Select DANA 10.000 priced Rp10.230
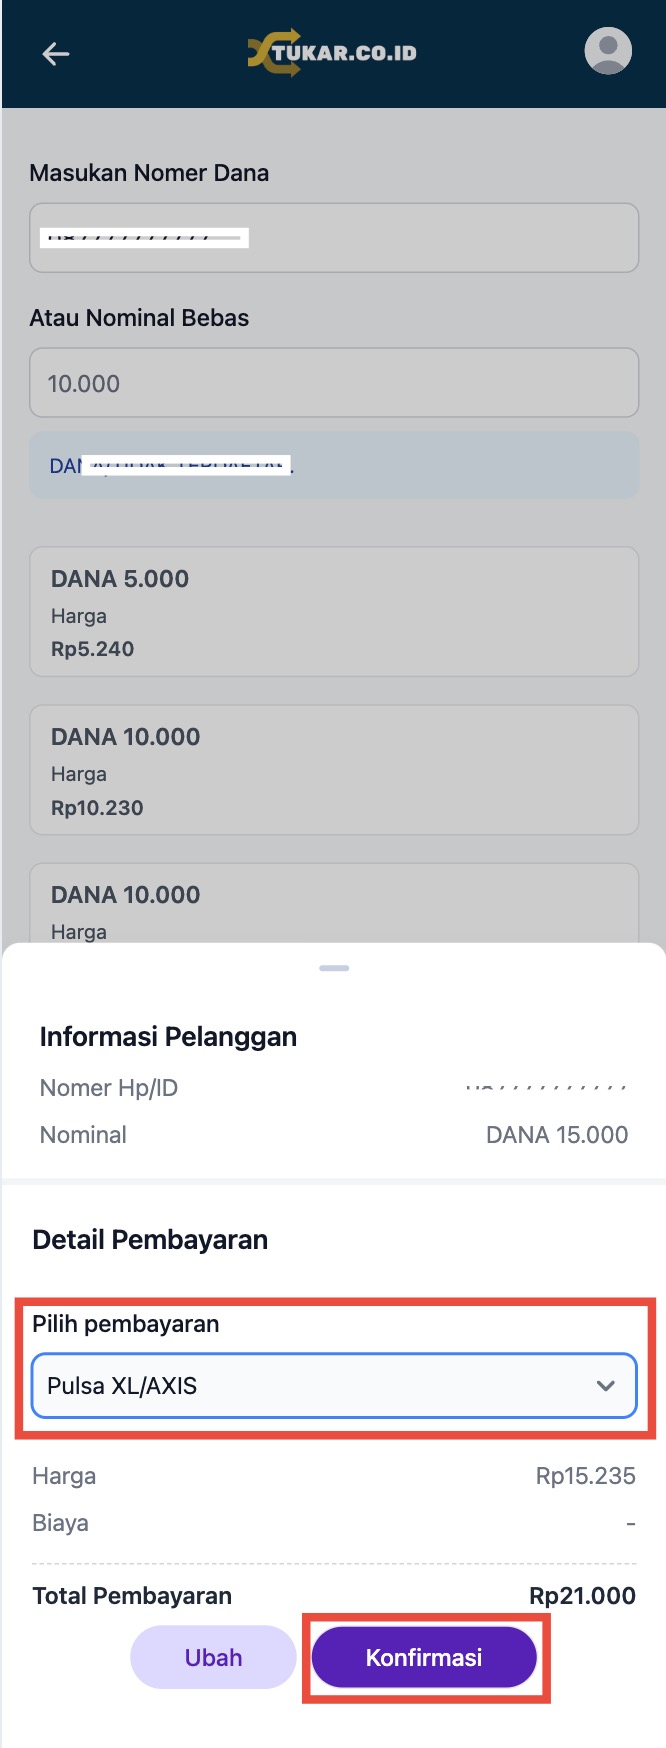Viewport: 666px width, 1748px height. [x=334, y=770]
